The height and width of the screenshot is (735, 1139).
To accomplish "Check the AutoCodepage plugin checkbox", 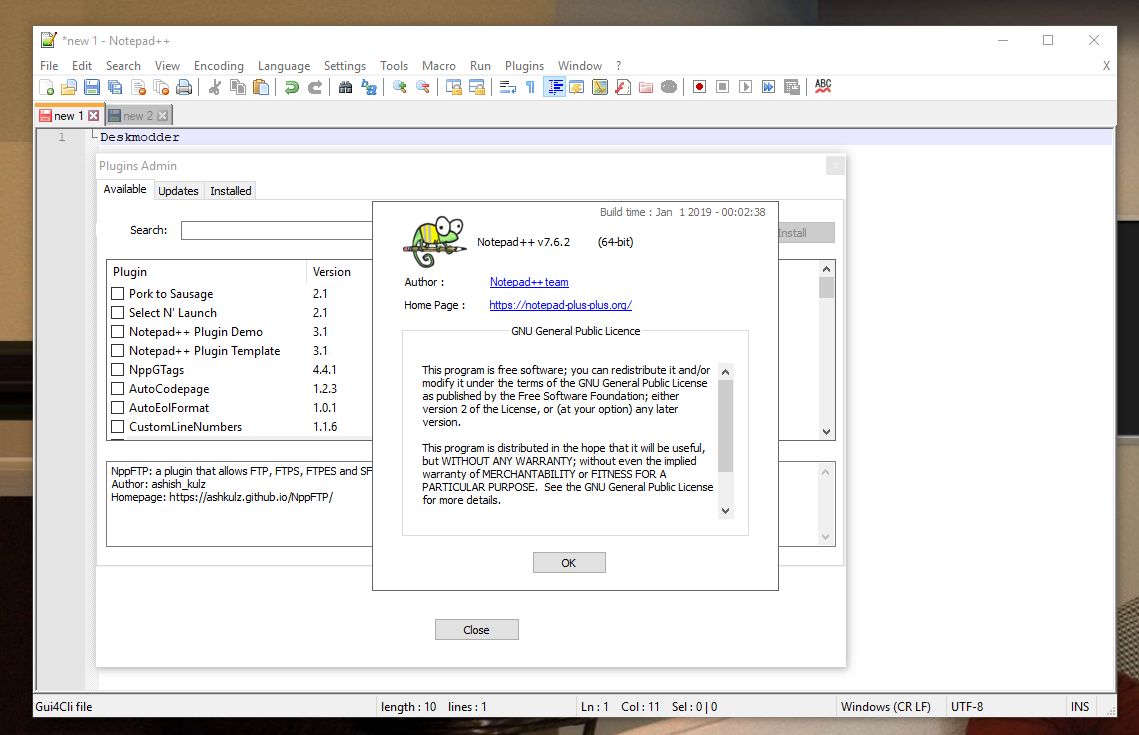I will pyautogui.click(x=118, y=389).
